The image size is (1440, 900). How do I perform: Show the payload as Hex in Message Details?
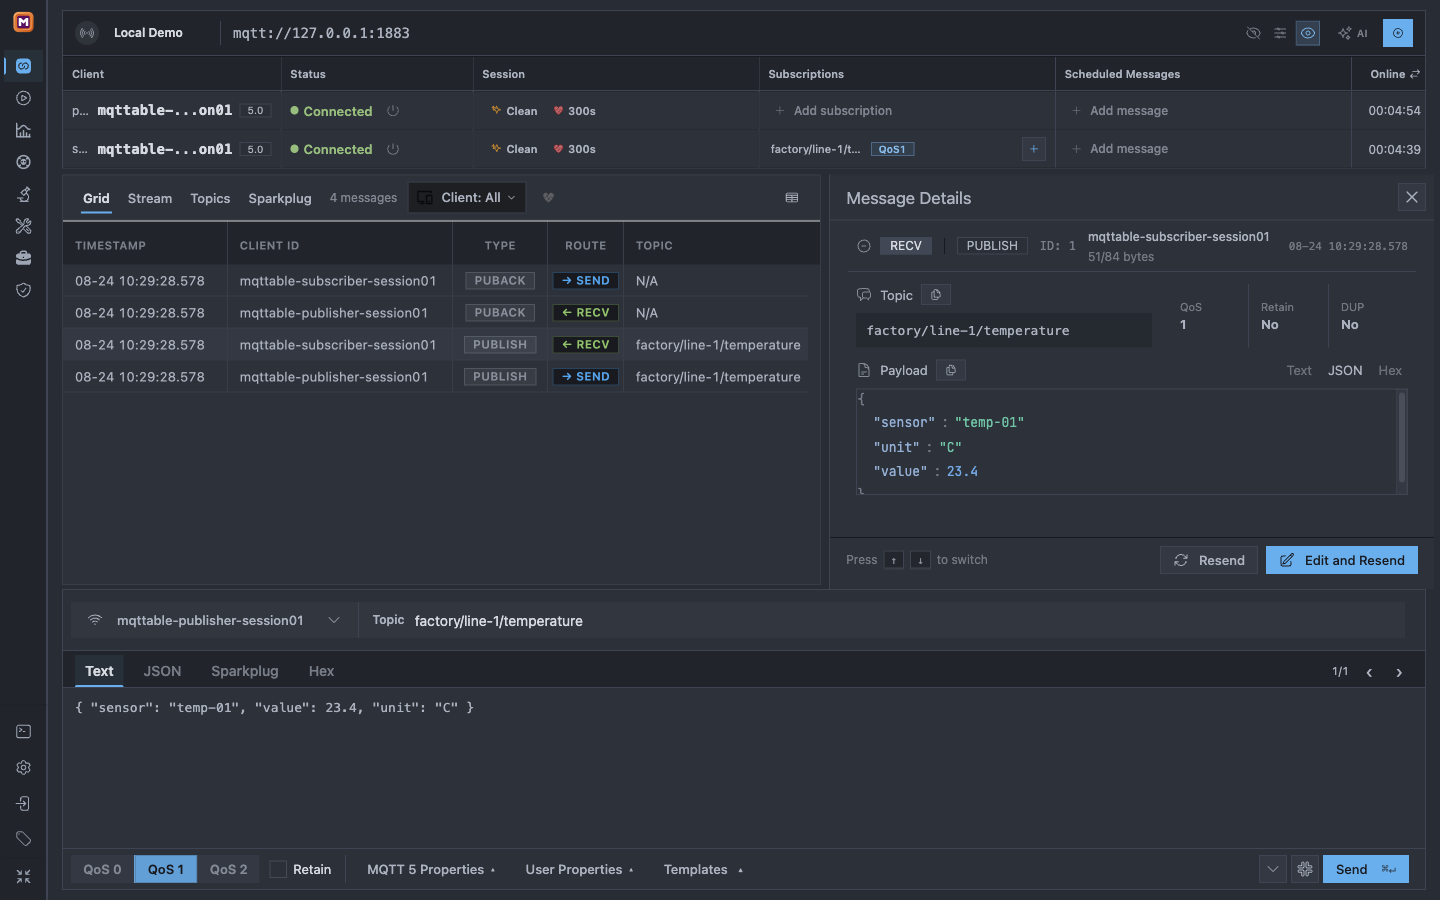(x=1390, y=370)
